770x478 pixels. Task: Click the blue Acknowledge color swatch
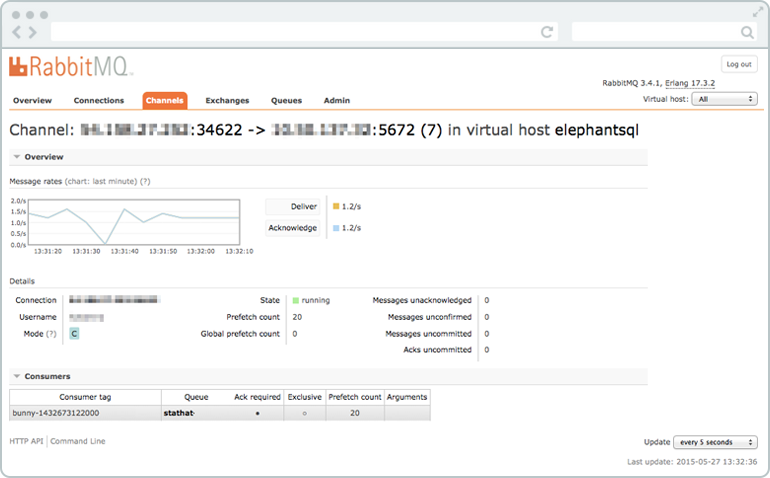coord(336,228)
